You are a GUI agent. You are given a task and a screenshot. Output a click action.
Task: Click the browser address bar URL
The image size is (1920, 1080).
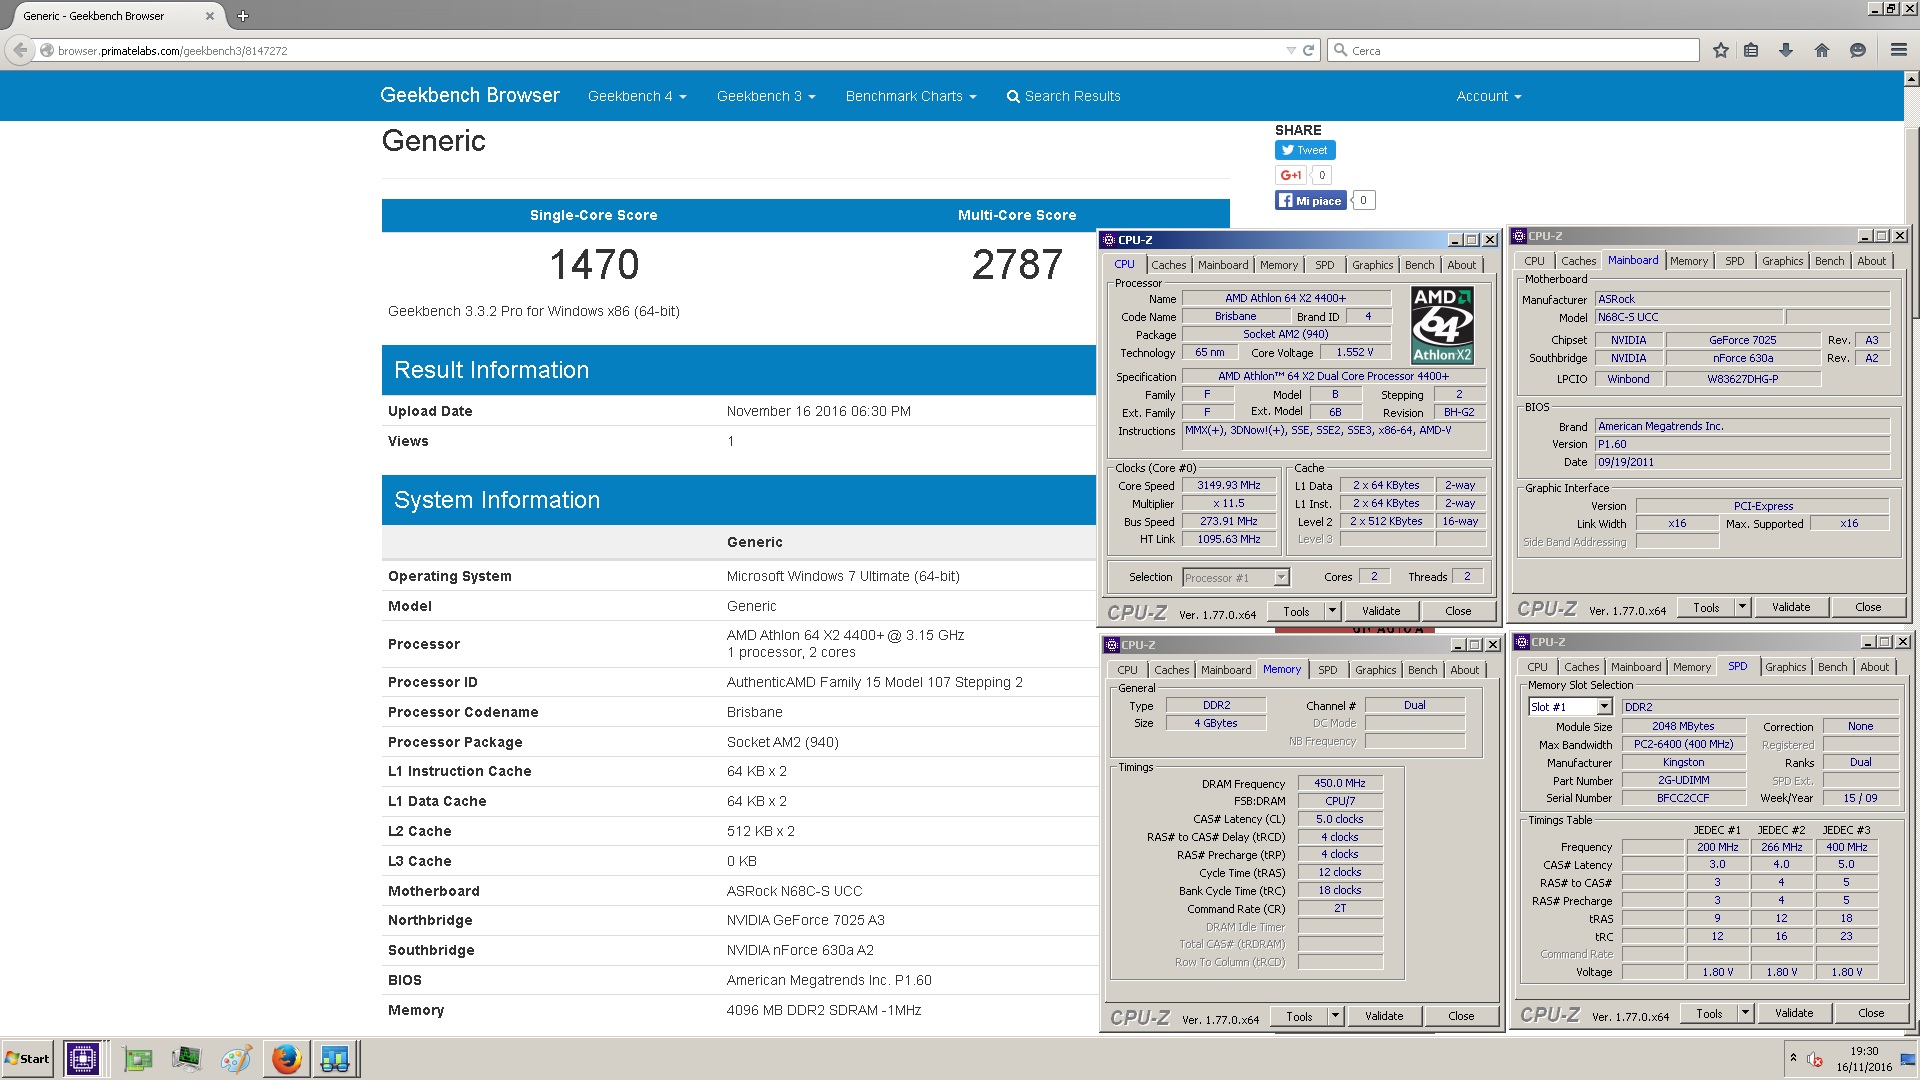pos(172,51)
